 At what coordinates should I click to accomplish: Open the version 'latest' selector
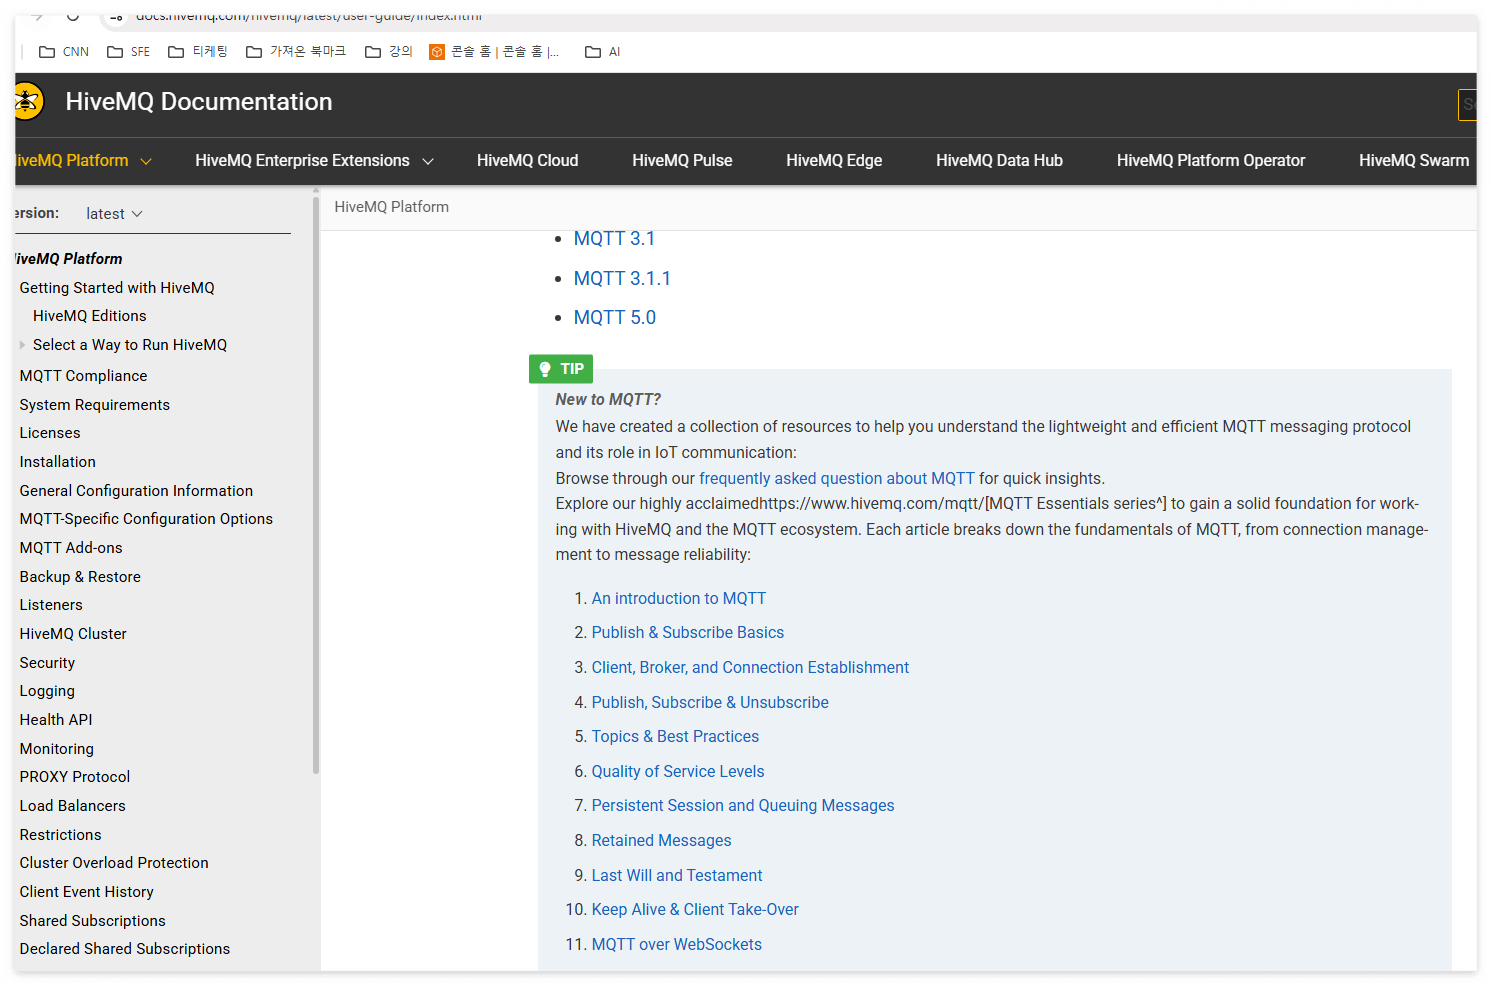point(114,214)
